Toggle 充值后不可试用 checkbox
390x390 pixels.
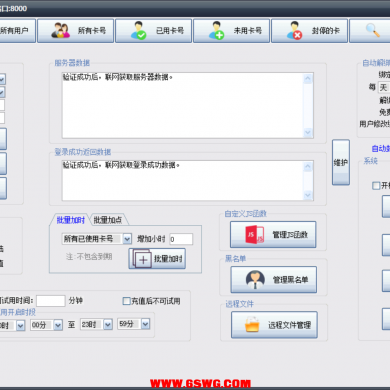(126, 301)
